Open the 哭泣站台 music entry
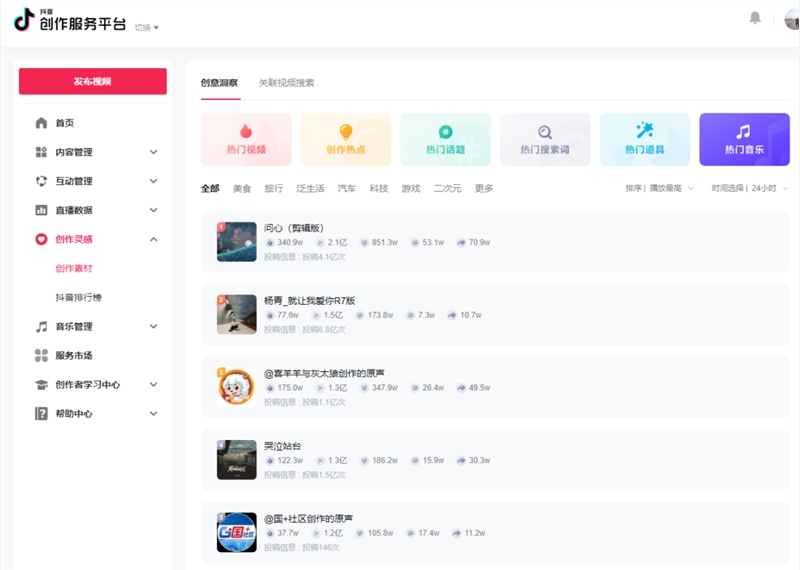Viewport: 800px width, 570px height. 282,446
